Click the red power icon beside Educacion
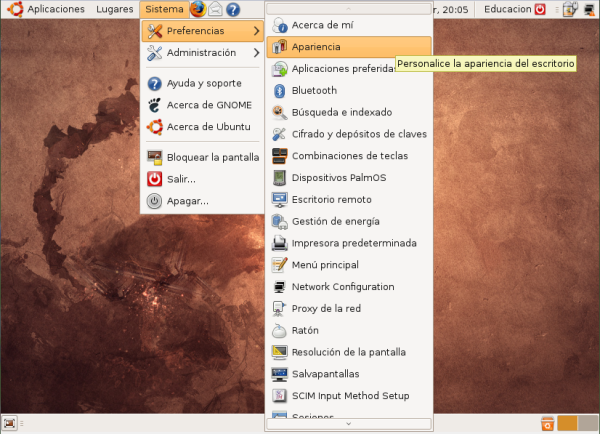The height and width of the screenshot is (434, 600). (541, 9)
